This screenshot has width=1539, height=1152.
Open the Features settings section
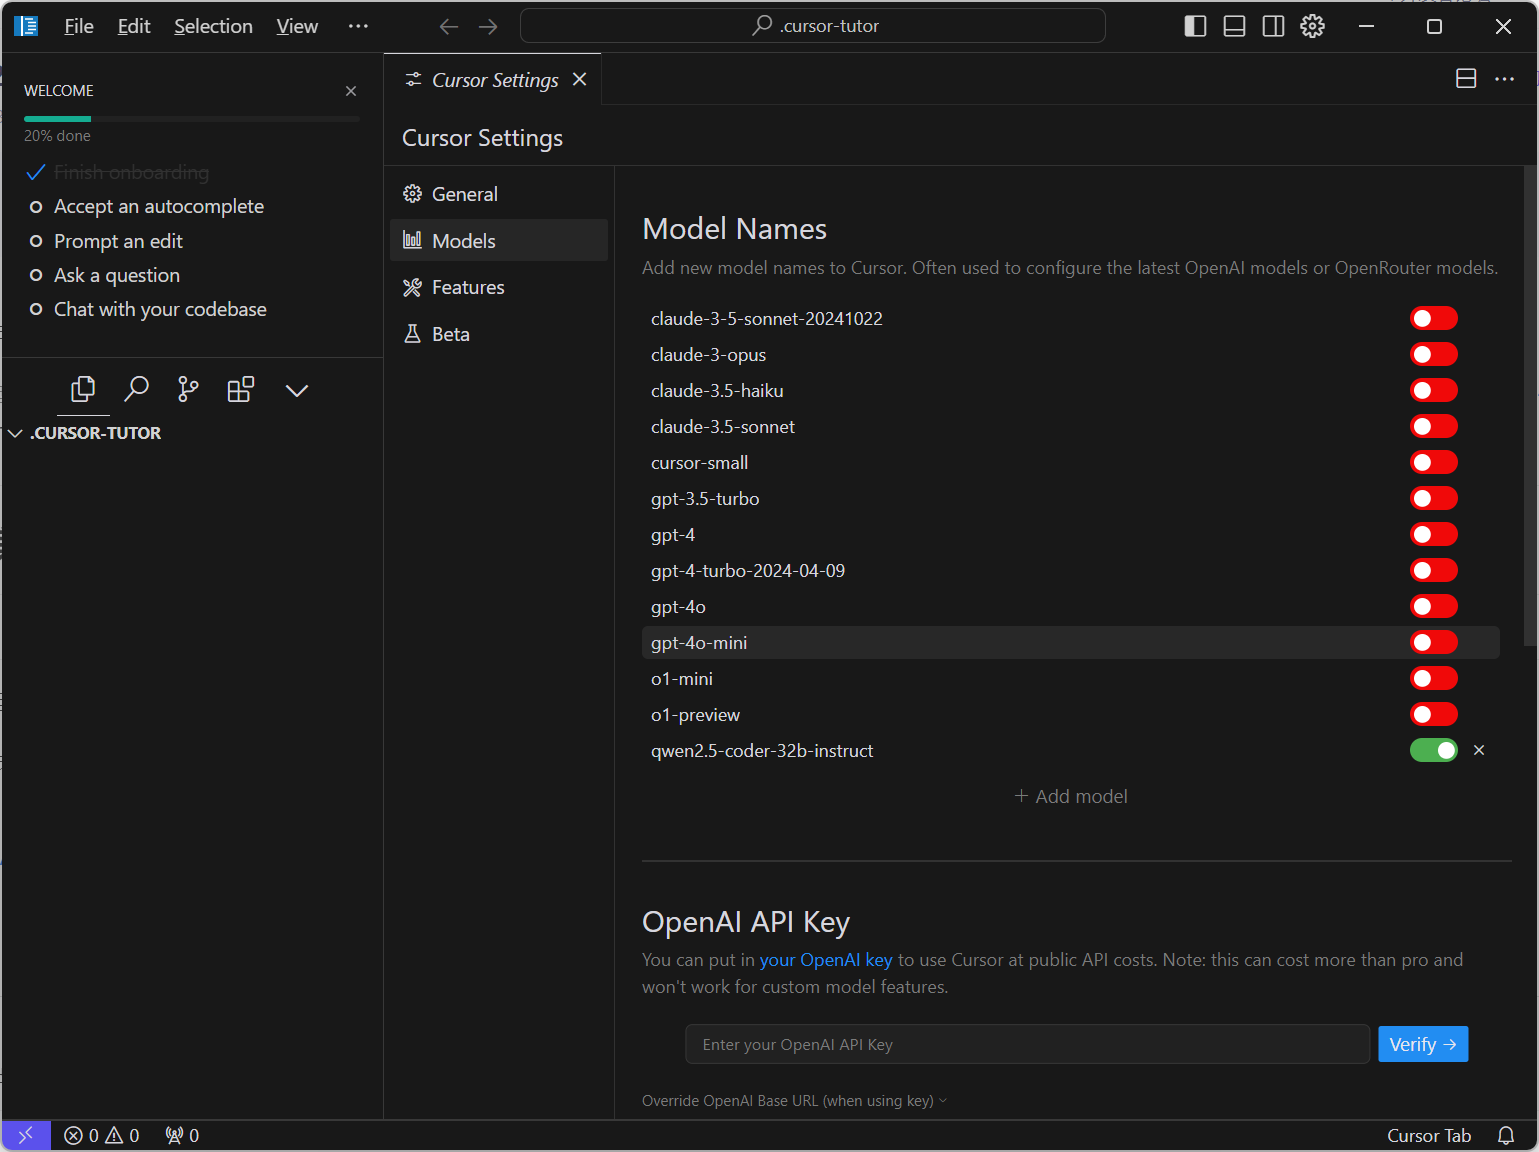click(x=499, y=287)
